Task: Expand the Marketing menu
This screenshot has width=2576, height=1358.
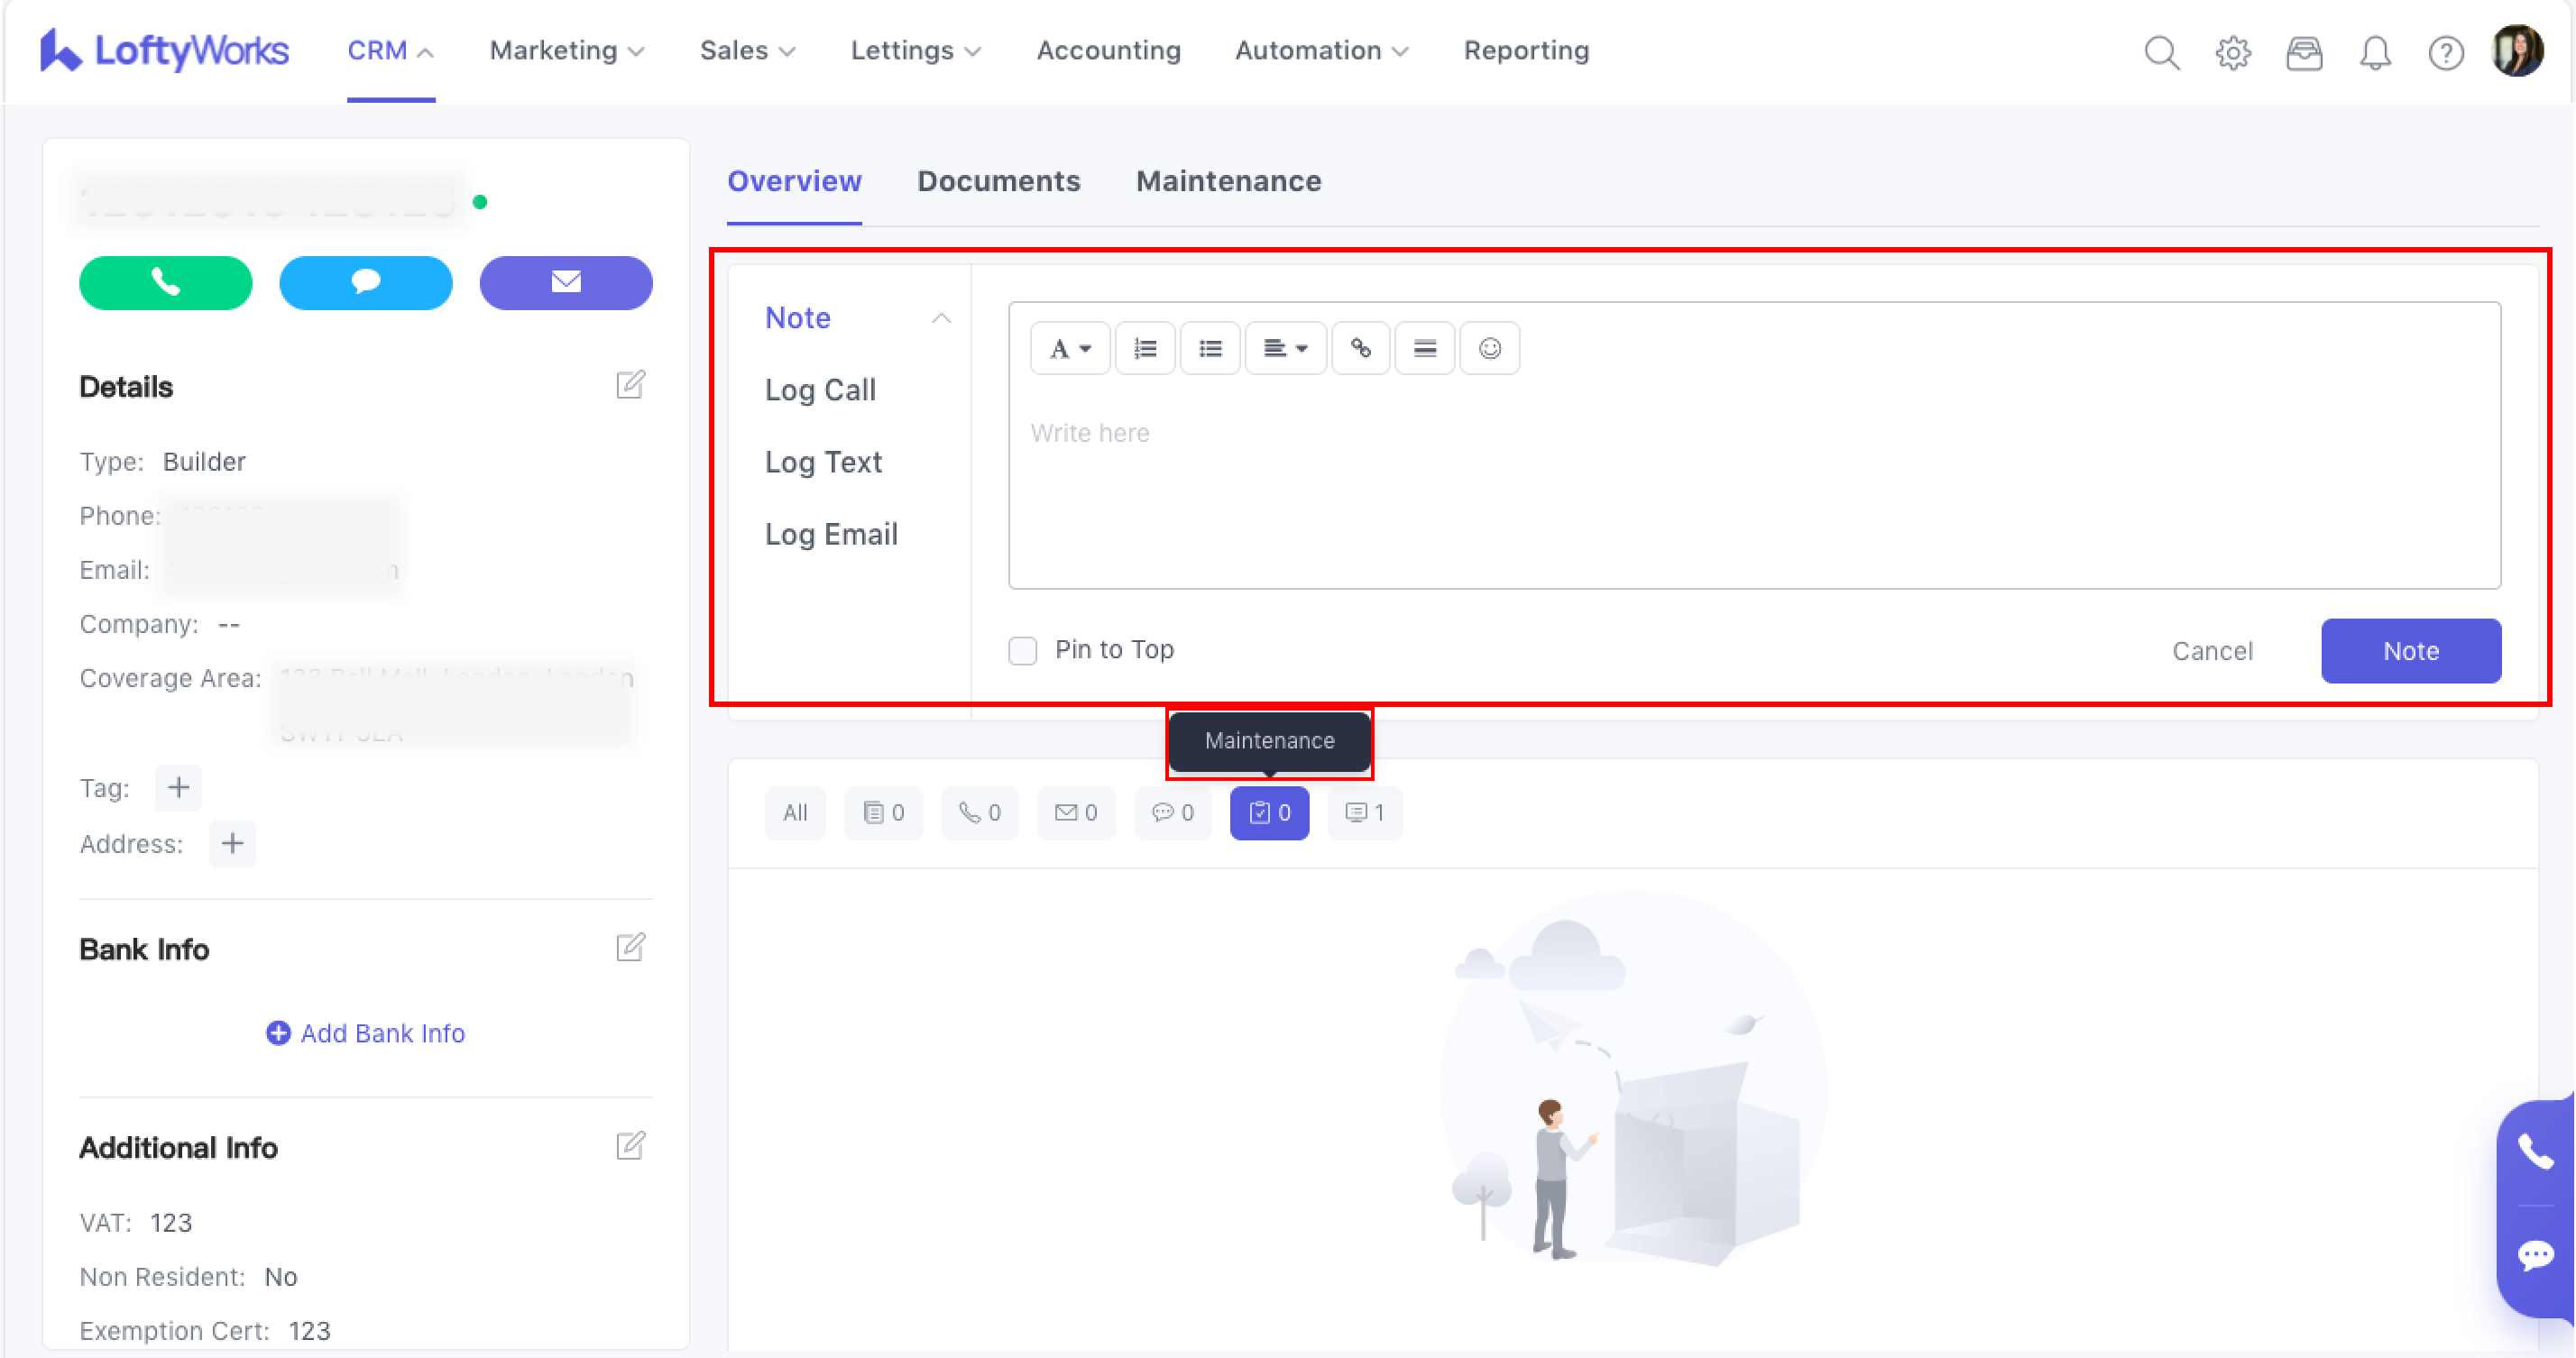Action: [566, 51]
